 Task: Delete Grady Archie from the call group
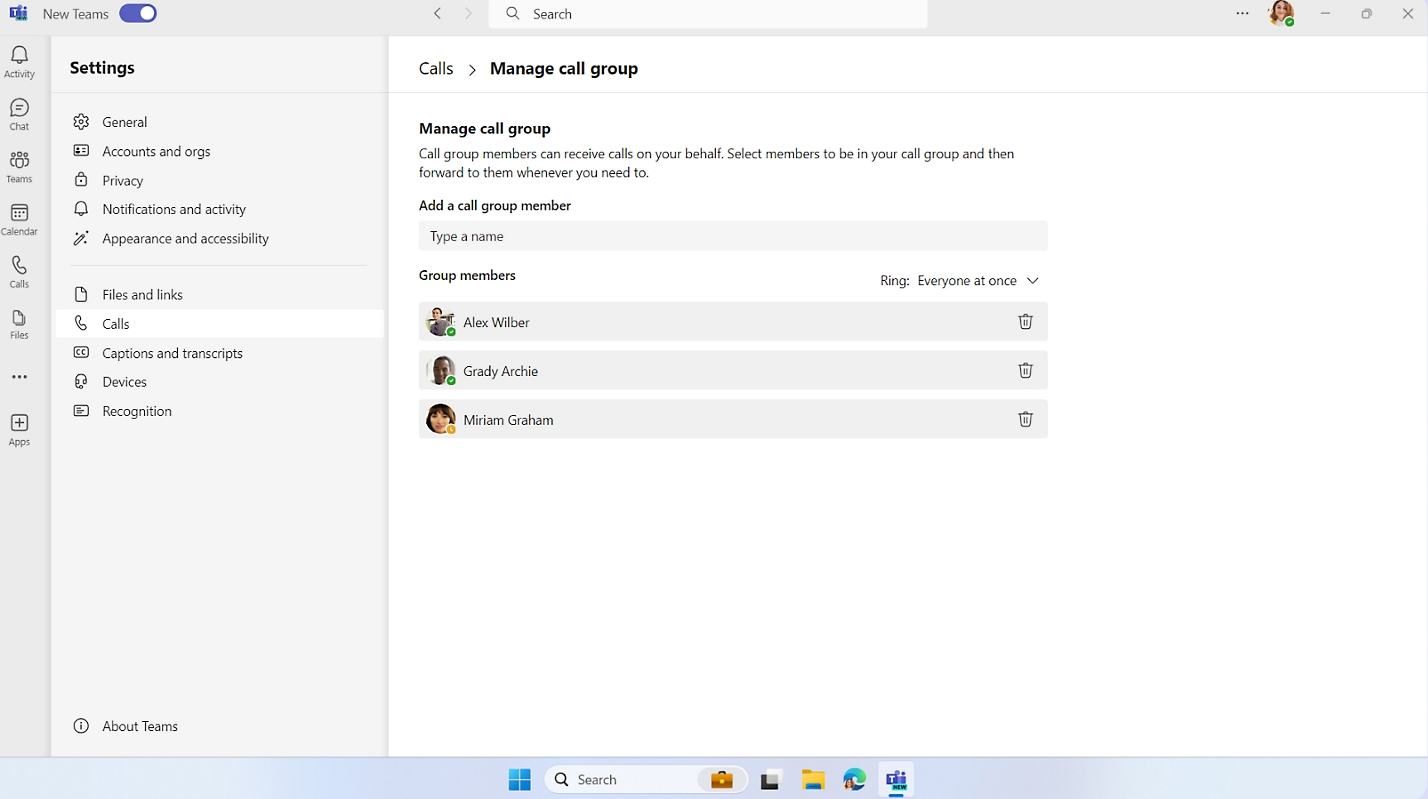tap(1025, 371)
